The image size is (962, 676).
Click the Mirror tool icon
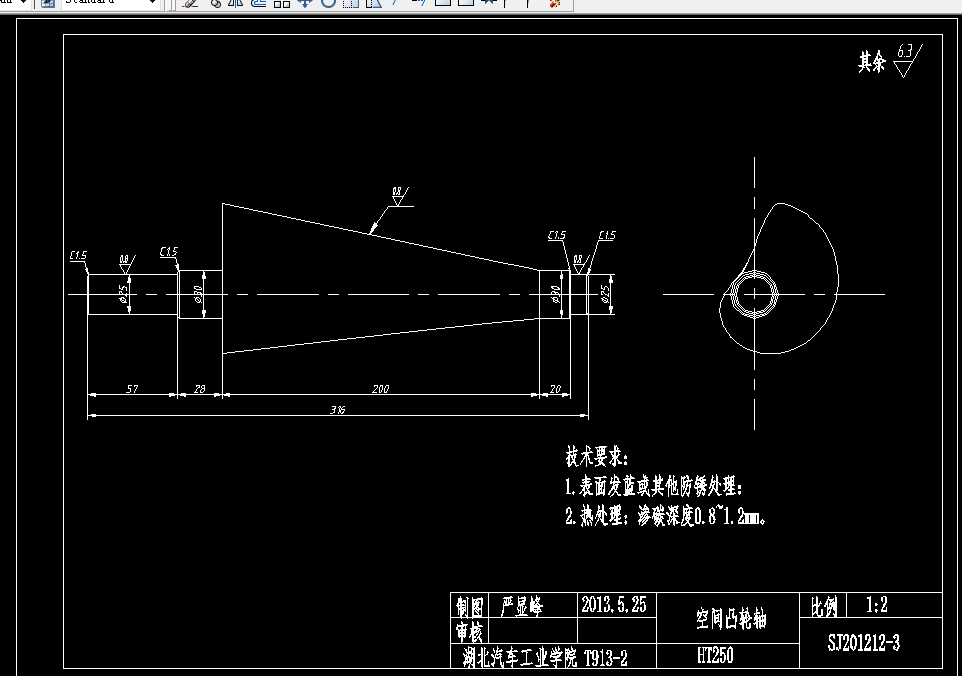236,2
